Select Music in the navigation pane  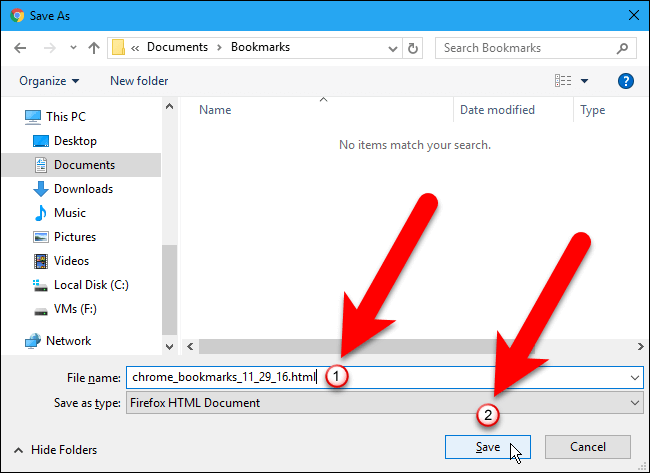pos(70,213)
